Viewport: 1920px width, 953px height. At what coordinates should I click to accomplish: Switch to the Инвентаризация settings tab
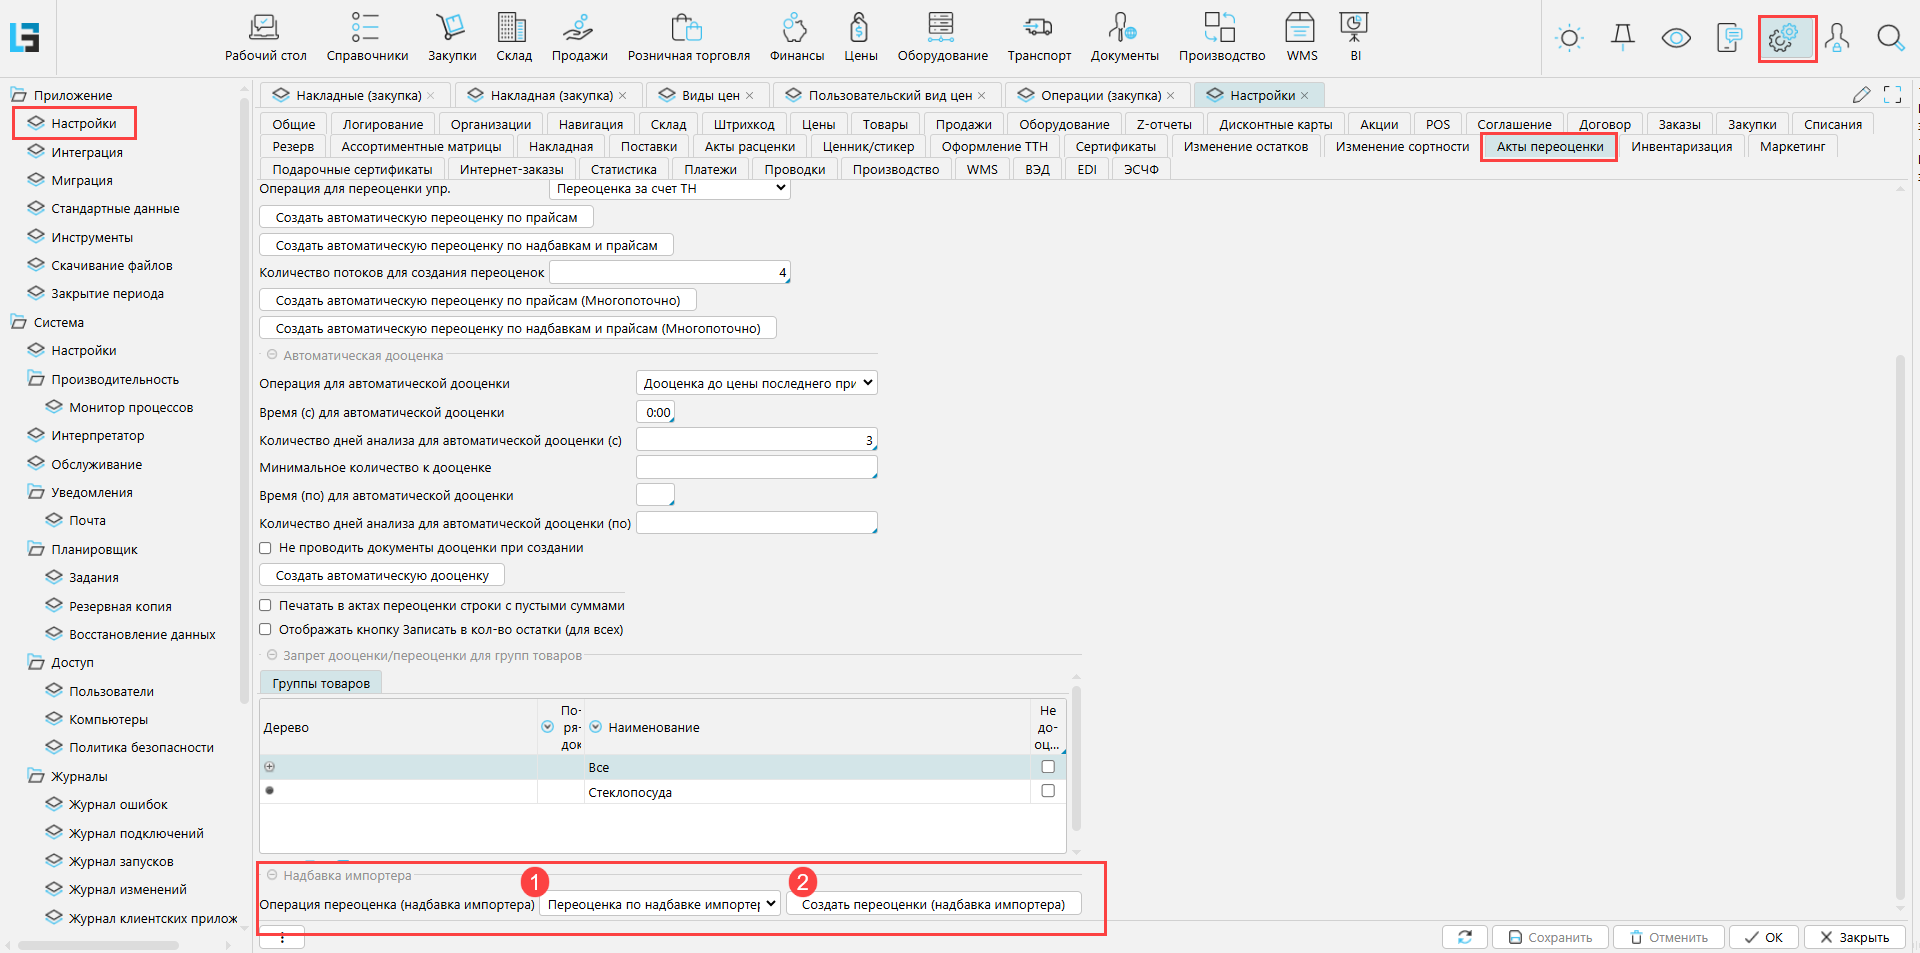pos(1681,147)
